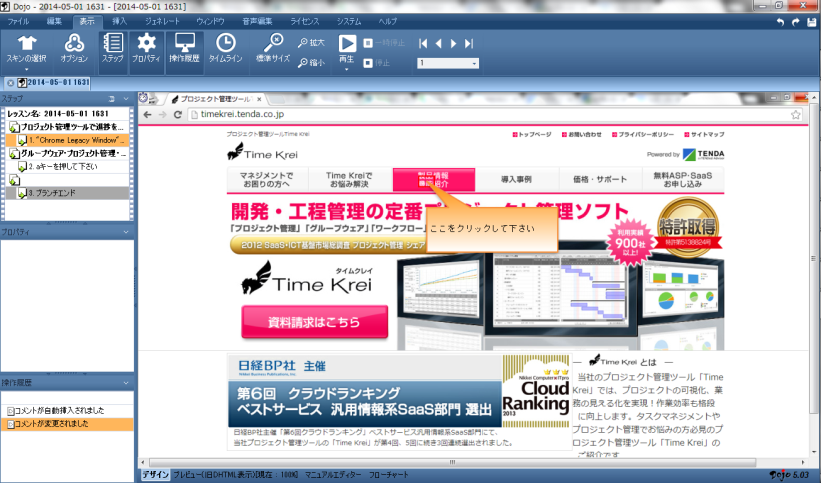The image size is (821, 483).
Task: Click the 価格・サポート navigation tab
Action: [x=600, y=180]
